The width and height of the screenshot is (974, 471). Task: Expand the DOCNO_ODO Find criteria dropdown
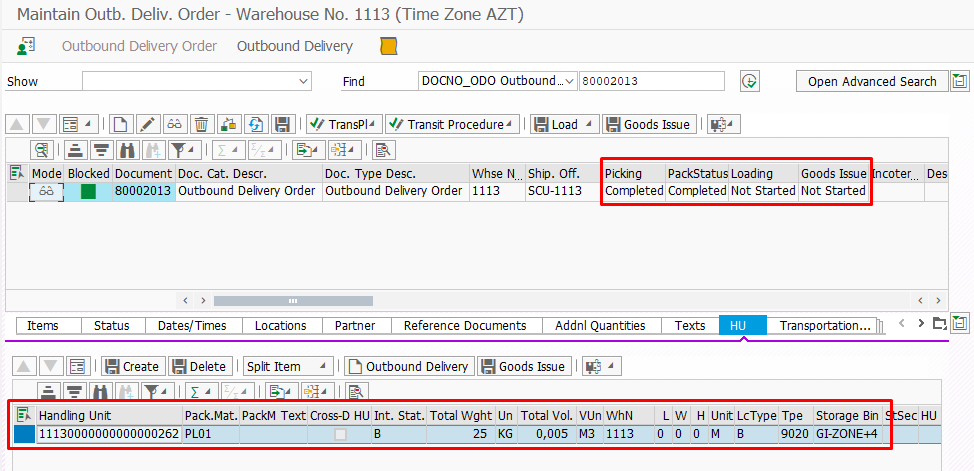point(570,82)
